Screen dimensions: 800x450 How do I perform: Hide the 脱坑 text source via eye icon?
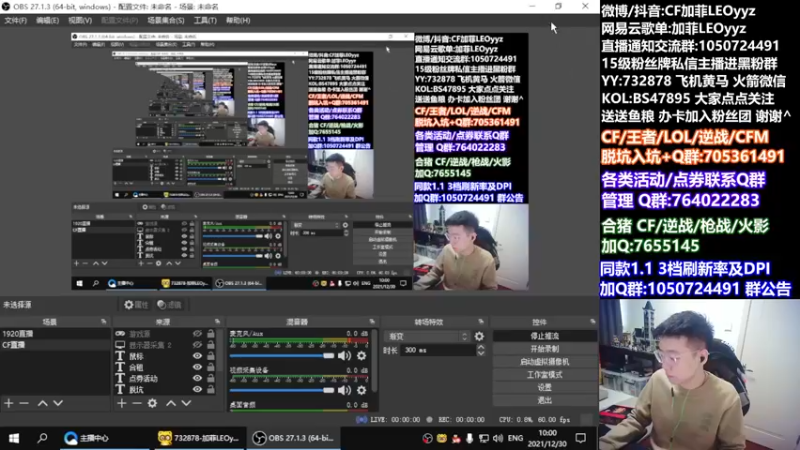(197, 389)
